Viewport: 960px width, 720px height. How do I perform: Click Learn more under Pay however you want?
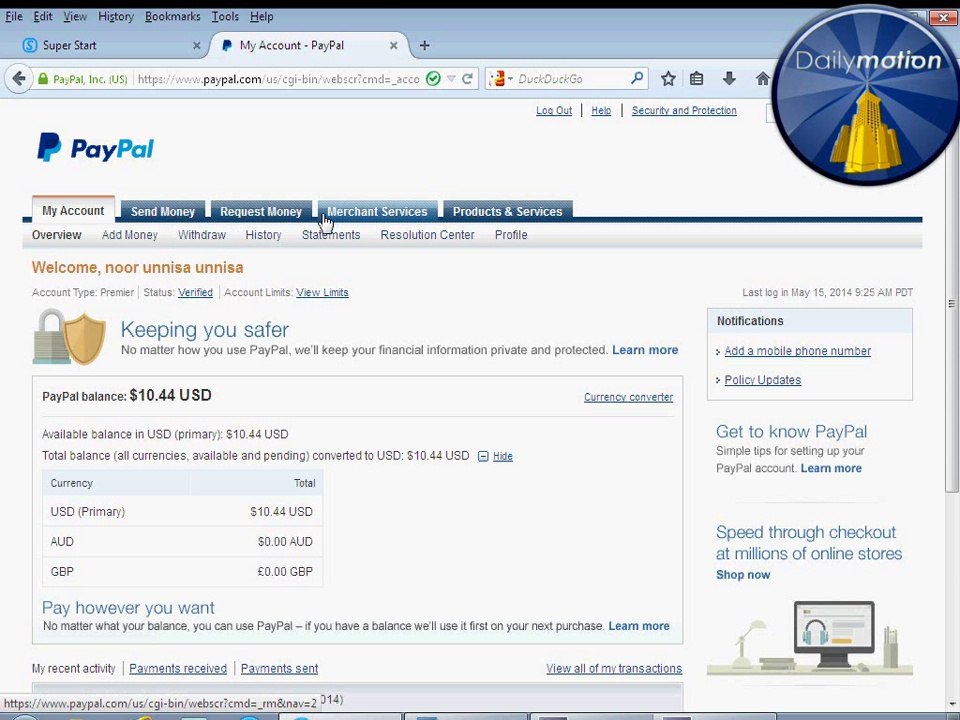coord(639,626)
